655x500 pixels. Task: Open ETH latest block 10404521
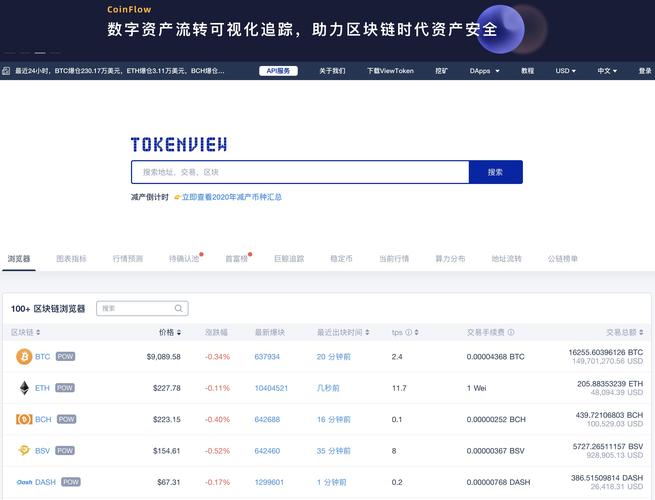pos(271,388)
